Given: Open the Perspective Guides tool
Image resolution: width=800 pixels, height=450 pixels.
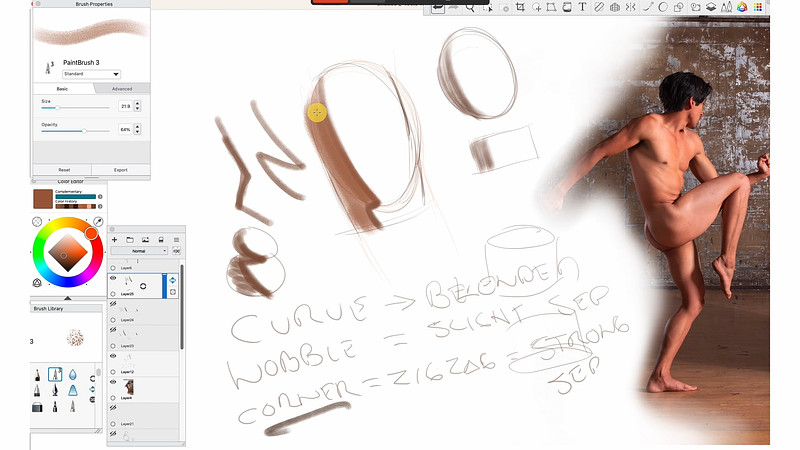Looking at the screenshot, I should click(615, 7).
